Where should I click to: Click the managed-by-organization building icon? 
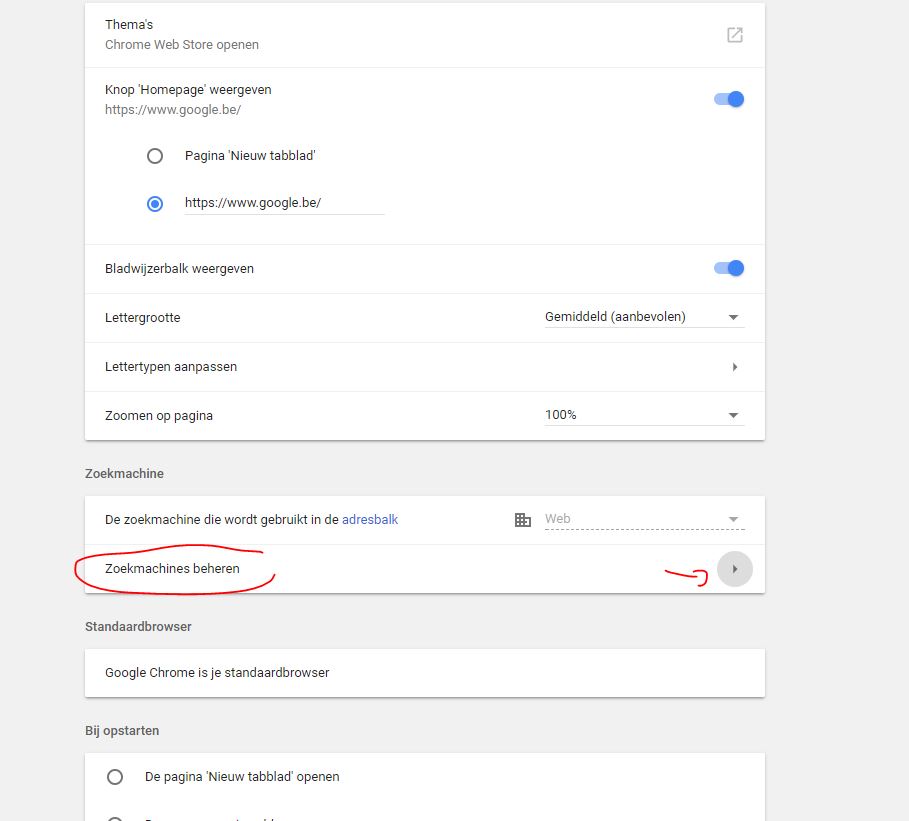[522, 520]
